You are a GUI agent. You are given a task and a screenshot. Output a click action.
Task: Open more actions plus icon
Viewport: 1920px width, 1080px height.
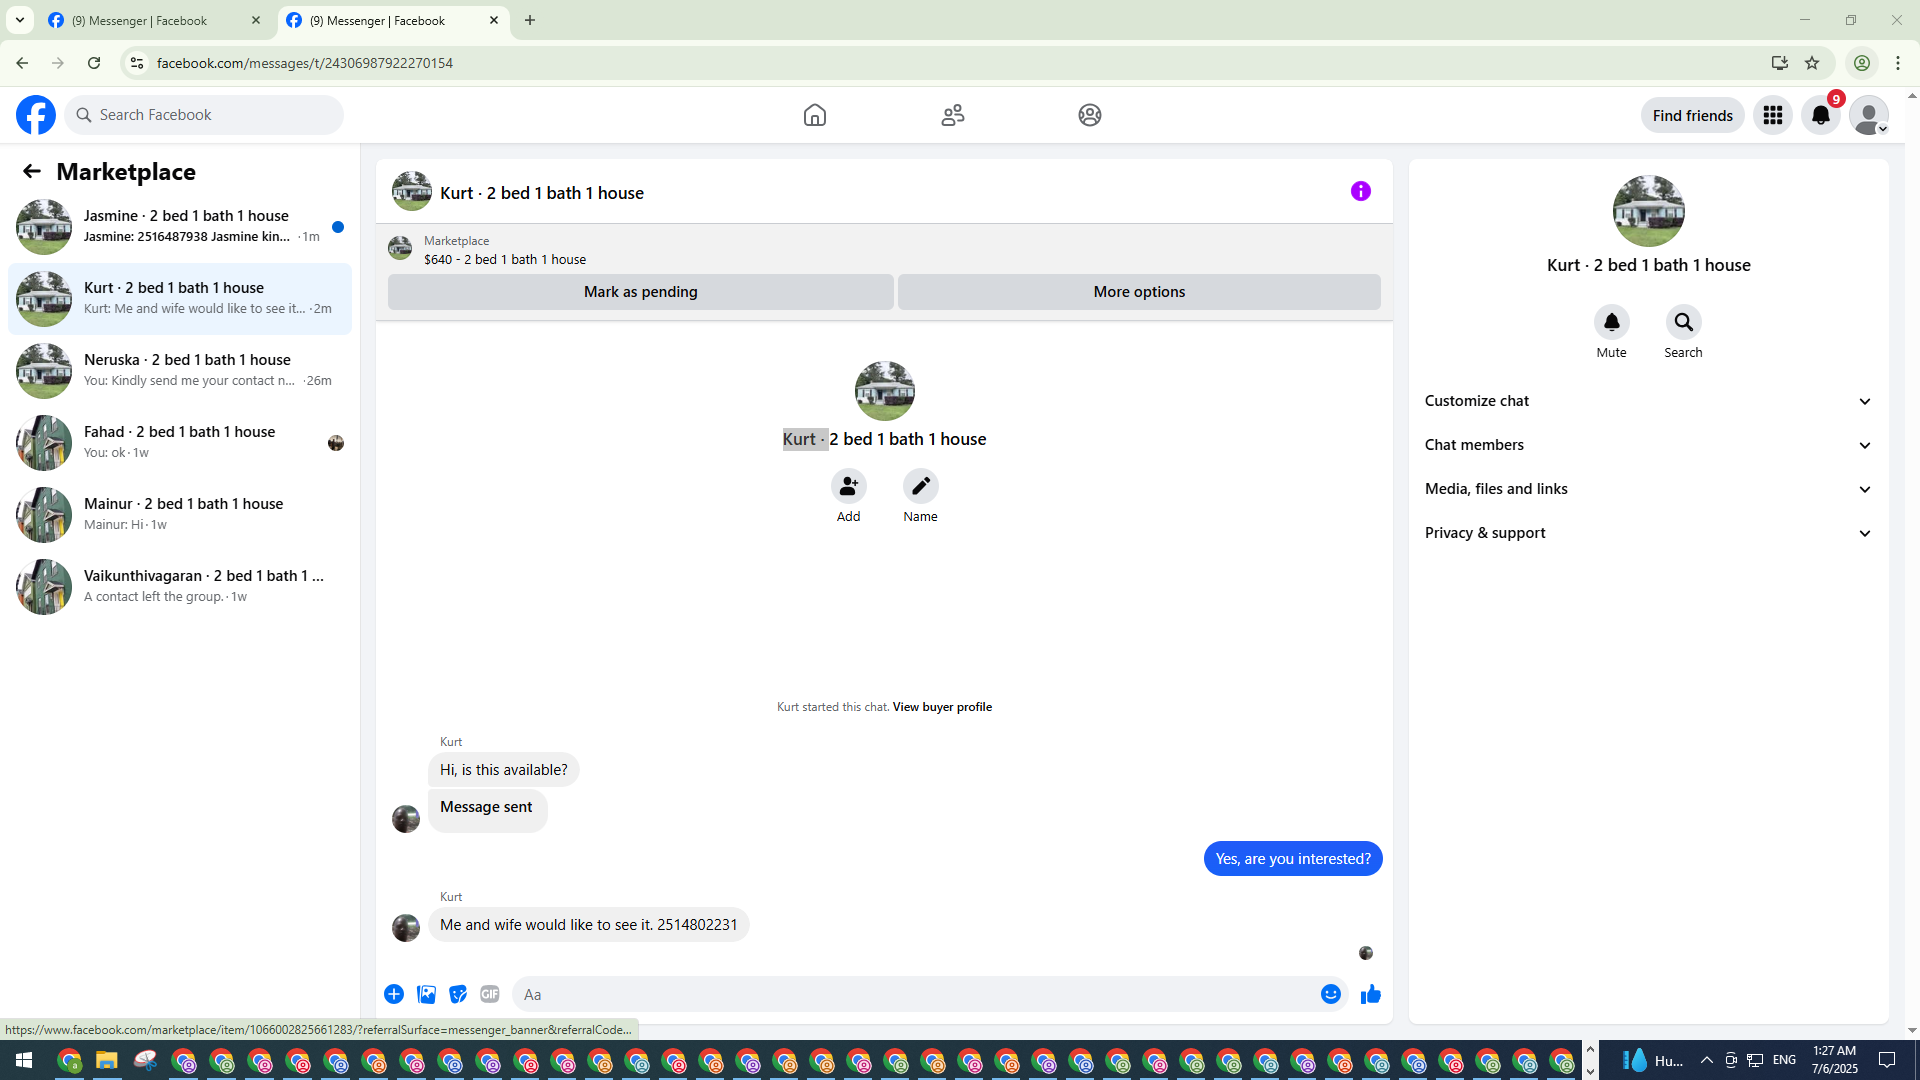coord(394,994)
